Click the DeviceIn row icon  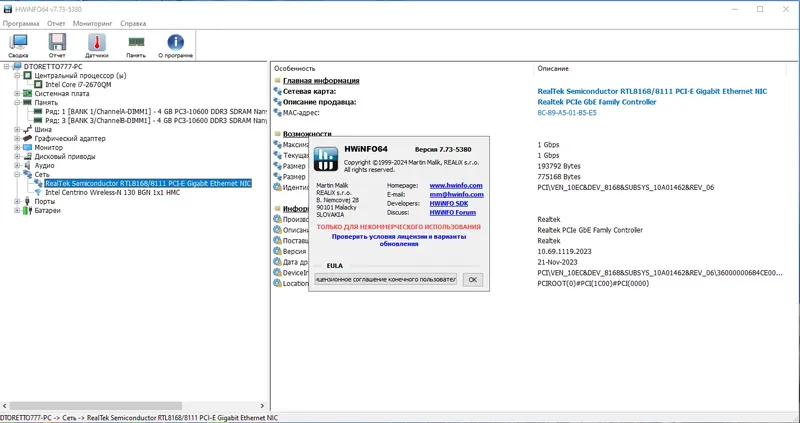pyautogui.click(x=277, y=272)
